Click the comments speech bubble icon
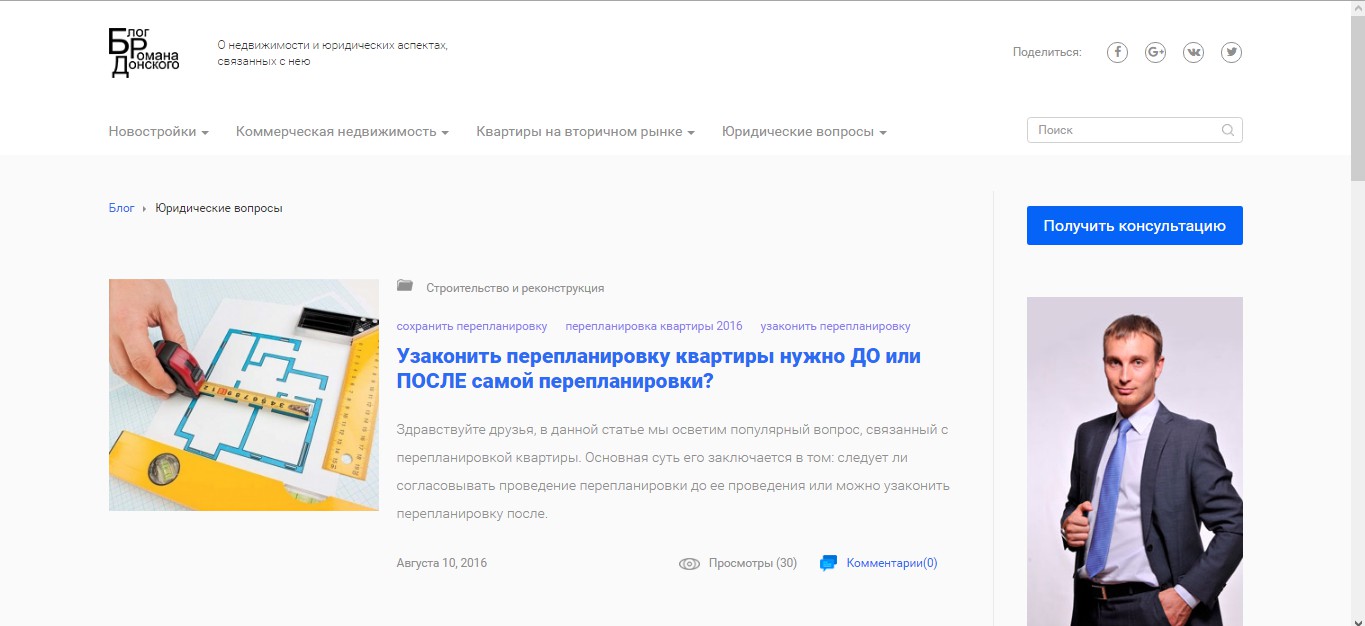This screenshot has width=1365, height=626. pos(828,563)
